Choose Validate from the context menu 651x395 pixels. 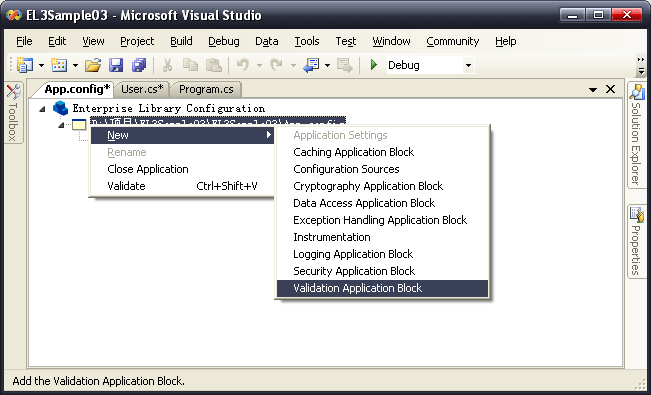182,186
